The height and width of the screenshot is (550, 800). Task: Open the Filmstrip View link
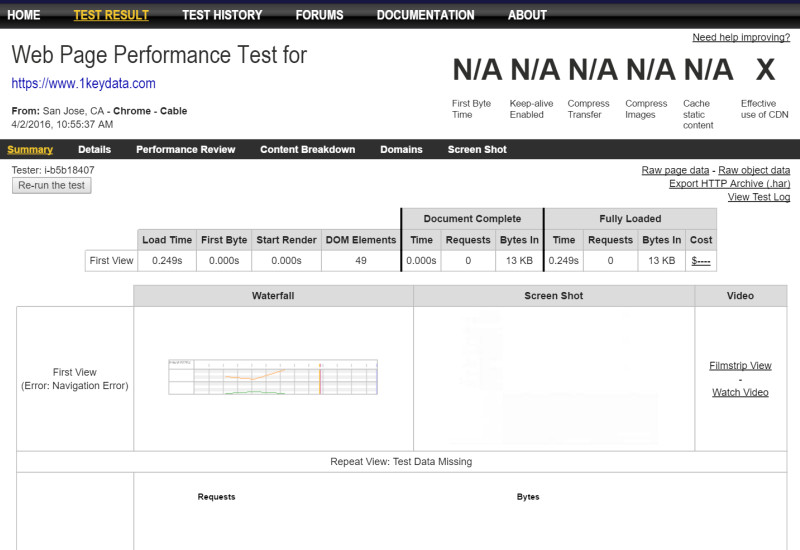[740, 366]
